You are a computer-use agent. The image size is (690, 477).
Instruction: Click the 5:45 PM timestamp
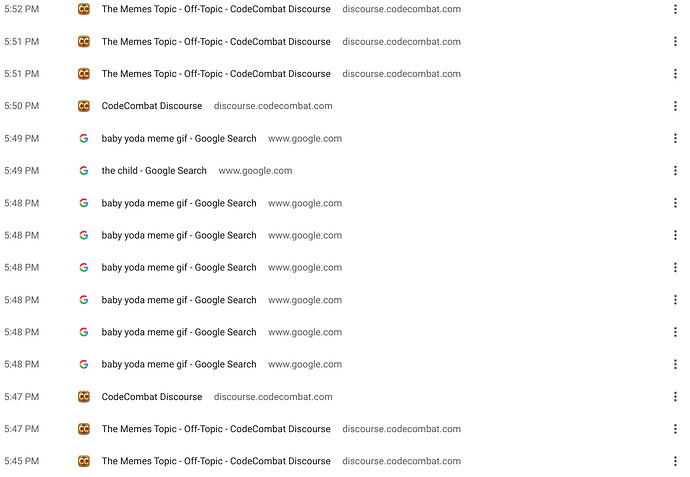(22, 461)
